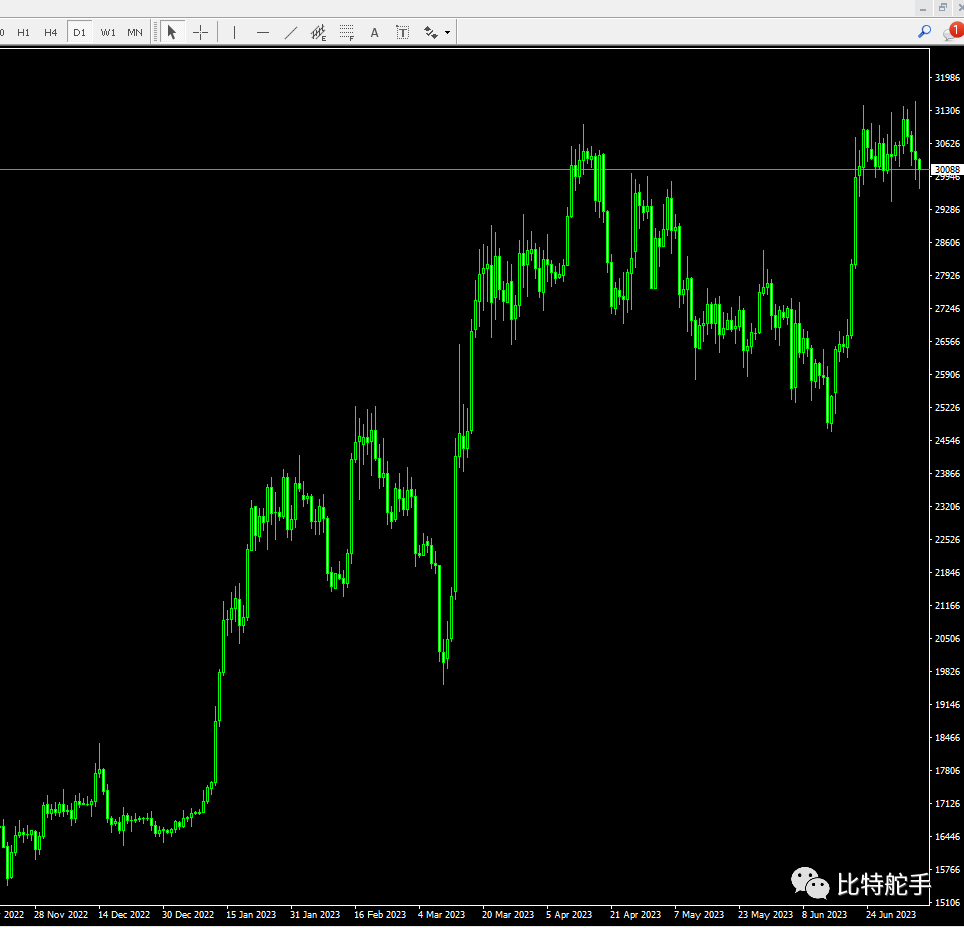The height and width of the screenshot is (928, 964).
Task: Click the 24 Jun 2023 date label
Action: (x=891, y=914)
